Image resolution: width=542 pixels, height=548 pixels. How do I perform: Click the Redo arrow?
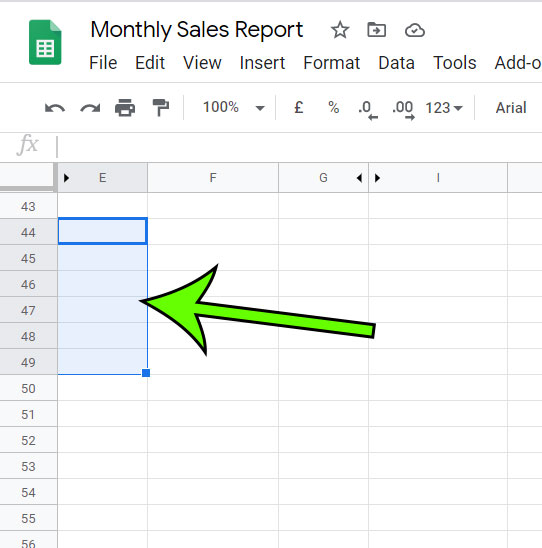click(x=90, y=108)
